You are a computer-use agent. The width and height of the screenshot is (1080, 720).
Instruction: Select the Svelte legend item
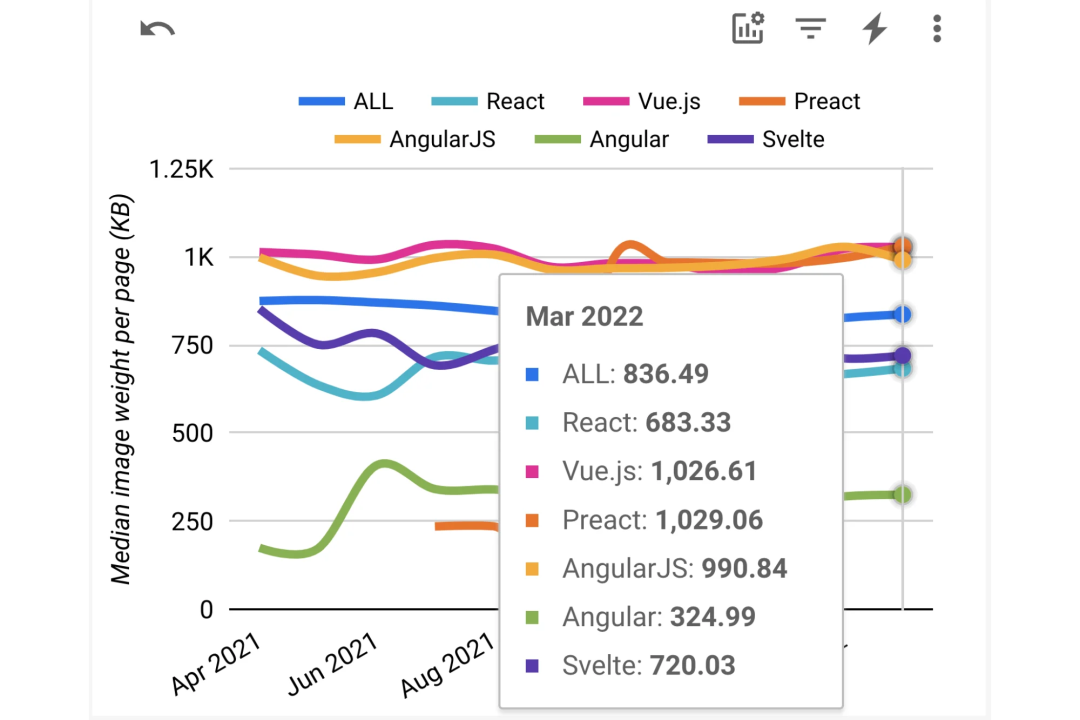[x=766, y=139]
